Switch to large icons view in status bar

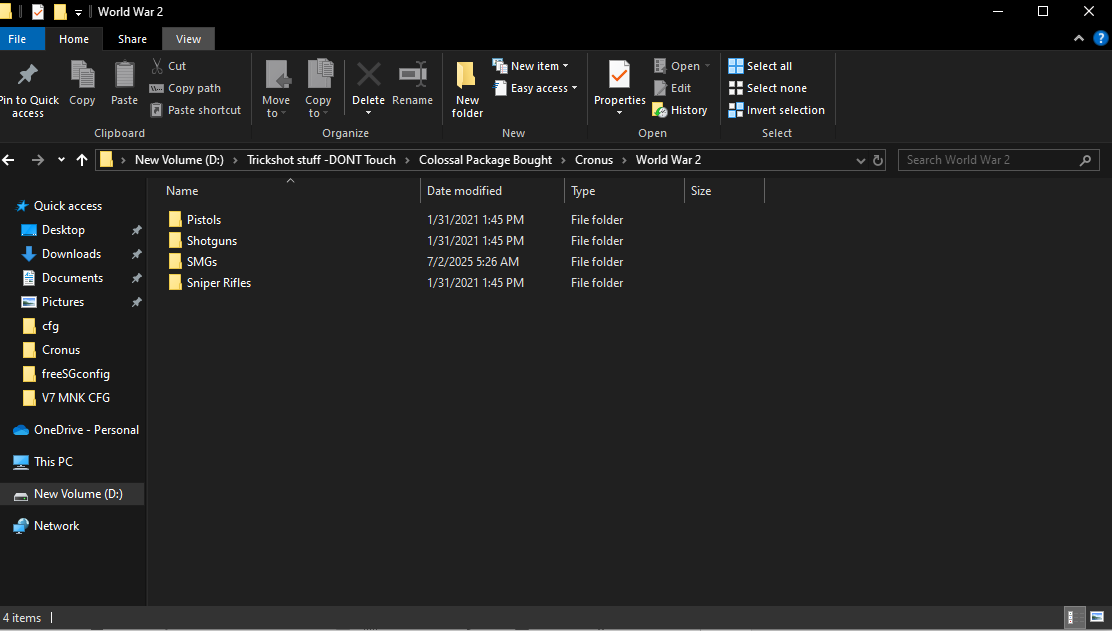pos(1097,617)
